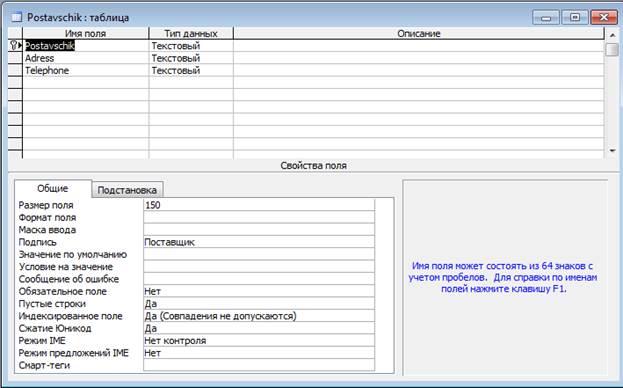Switch to the Общие tab
The width and height of the screenshot is (623, 388).
pyautogui.click(x=52, y=188)
